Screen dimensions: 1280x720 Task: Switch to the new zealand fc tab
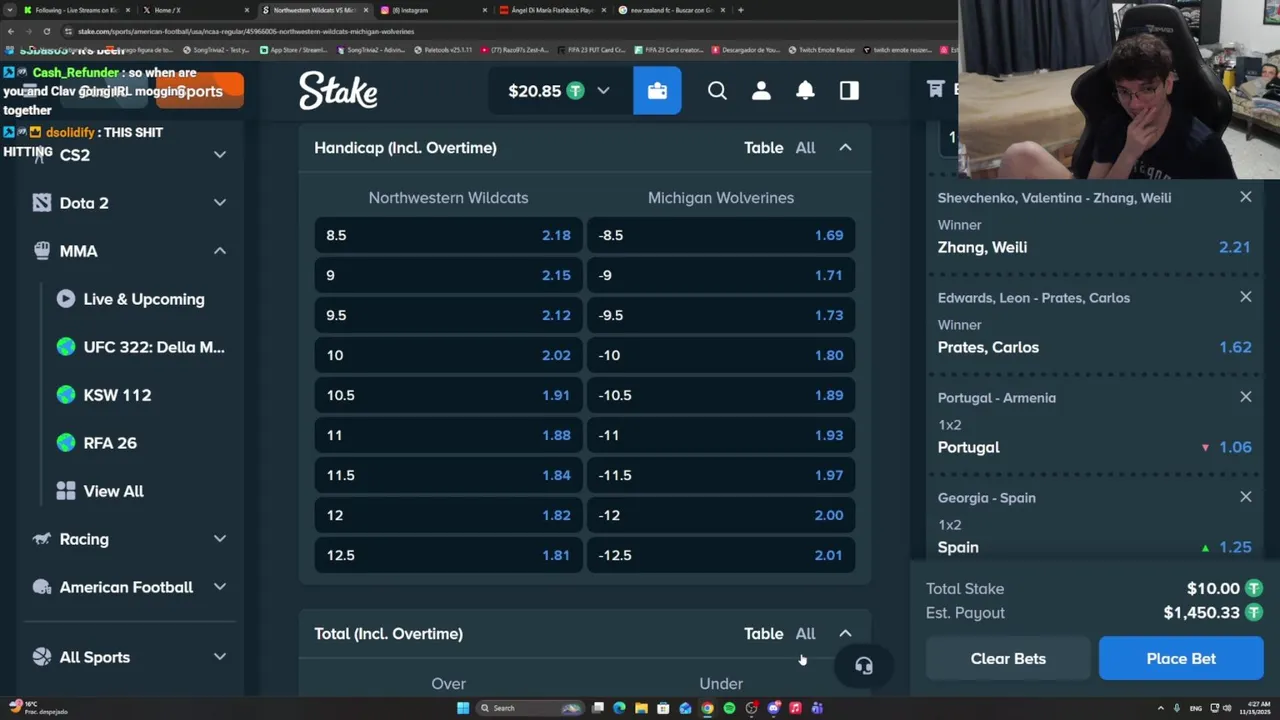pos(672,10)
